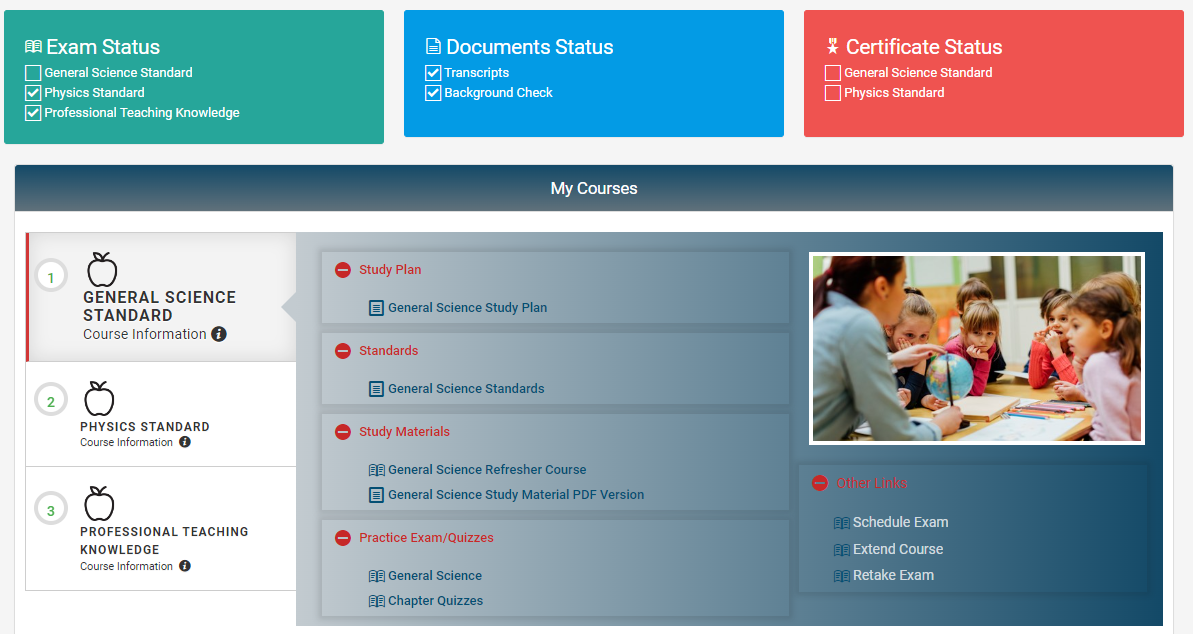This screenshot has width=1193, height=634.
Task: Check General Science Standard under Exam Status
Action: coord(33,73)
